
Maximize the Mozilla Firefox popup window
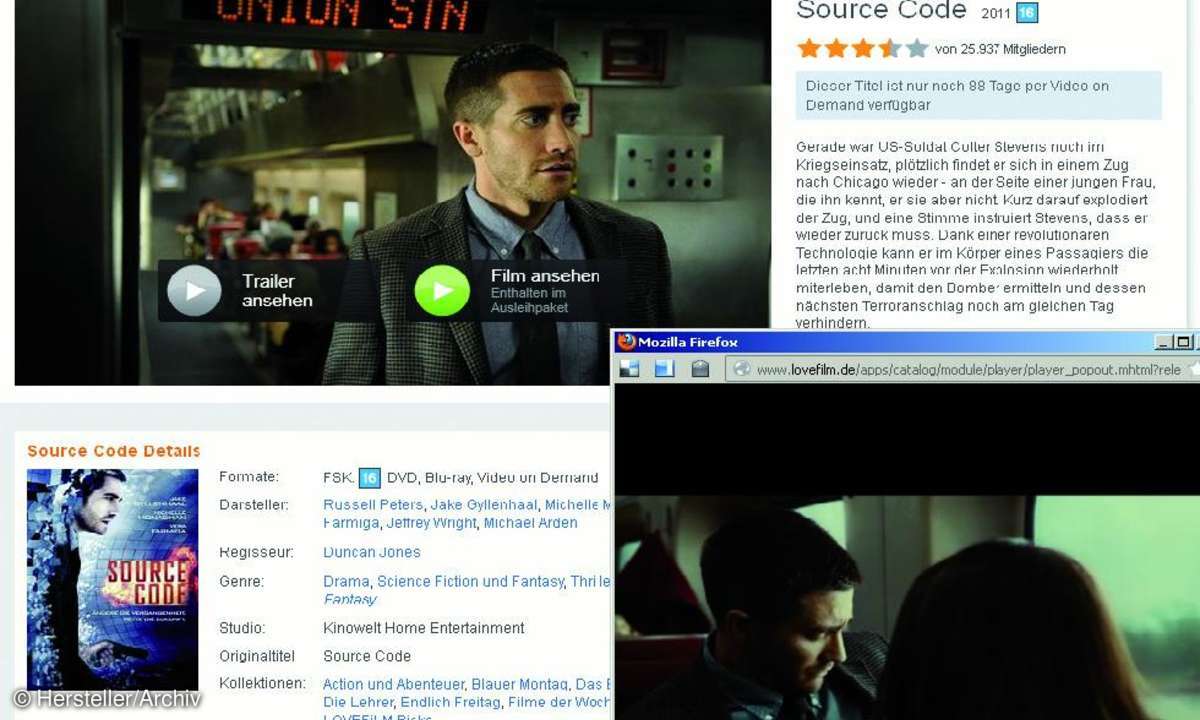click(1184, 342)
